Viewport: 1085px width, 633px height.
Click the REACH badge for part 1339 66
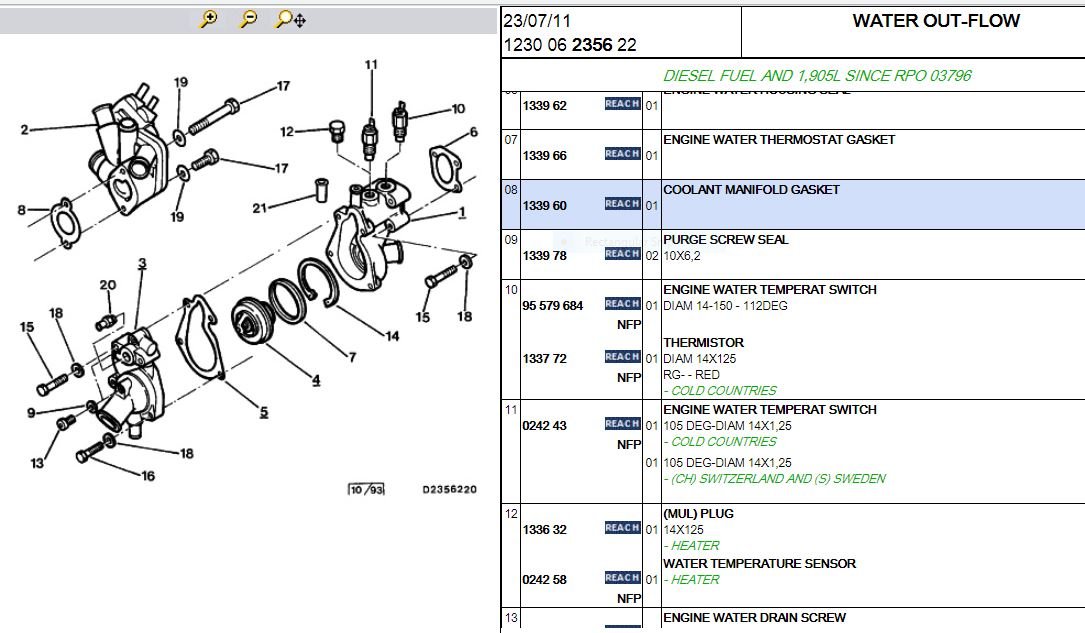pos(622,154)
